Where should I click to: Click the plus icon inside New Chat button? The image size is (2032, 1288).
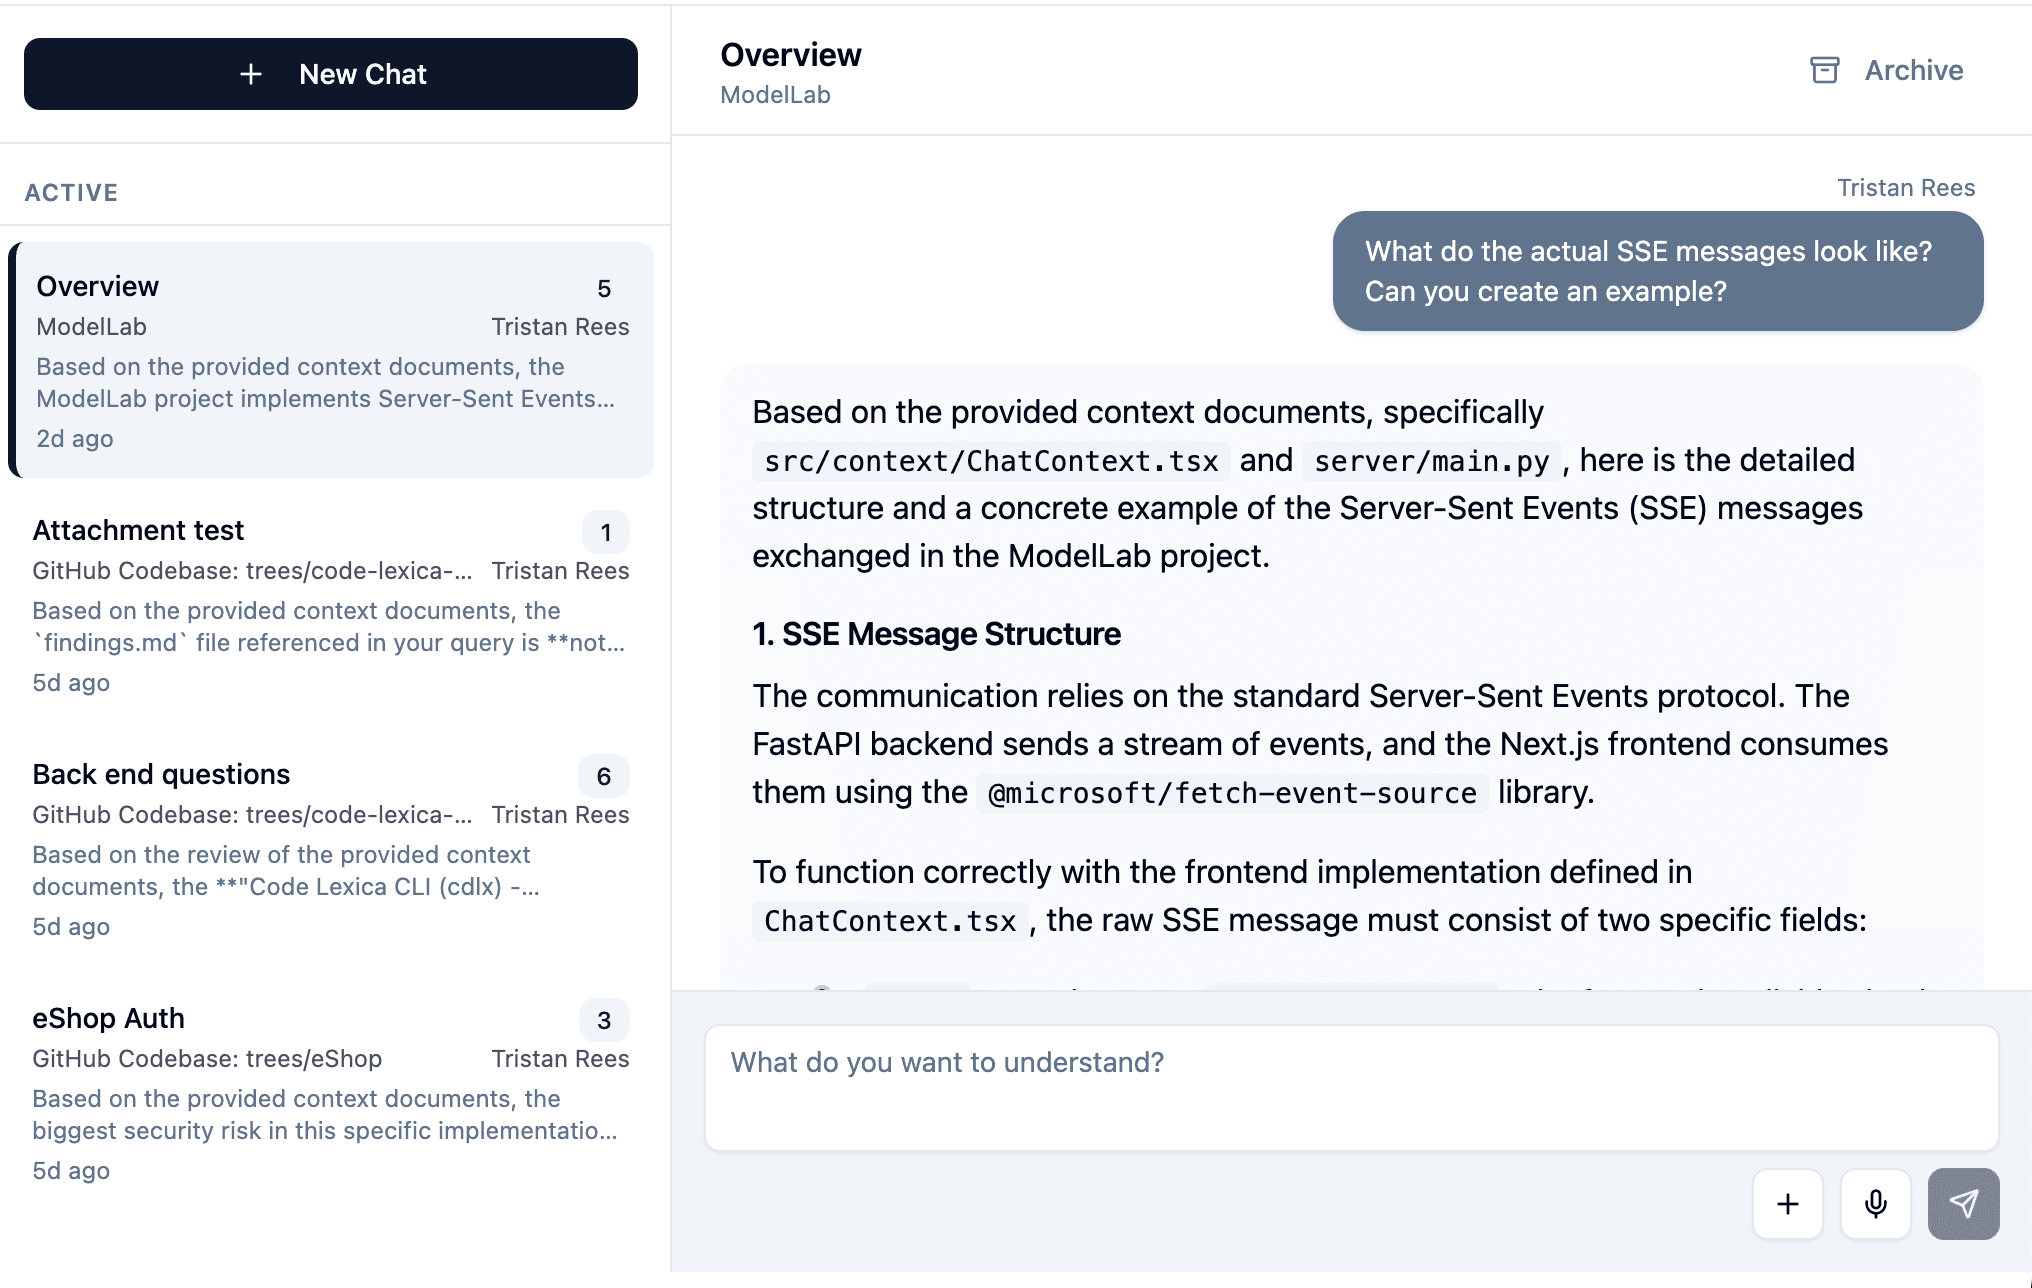[251, 74]
